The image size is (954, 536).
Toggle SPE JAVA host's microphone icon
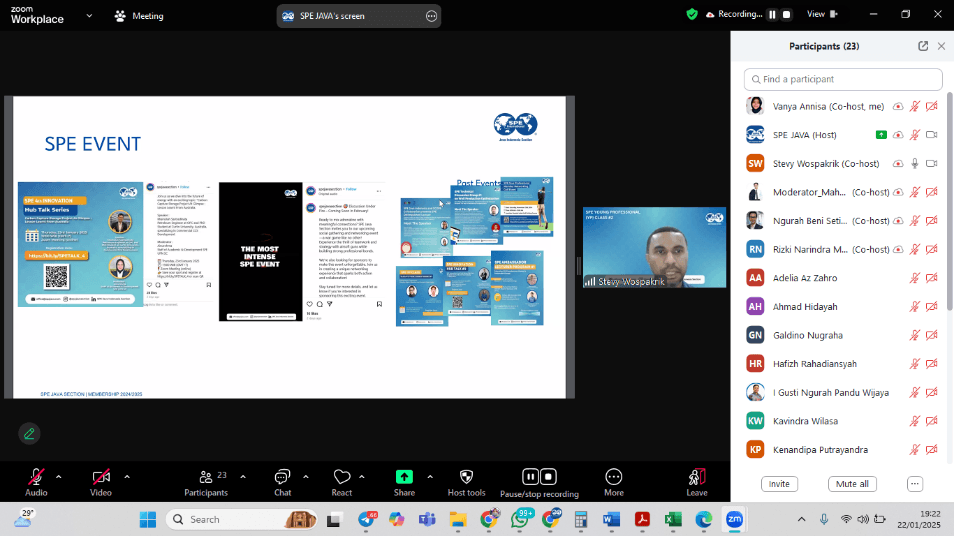(914, 135)
